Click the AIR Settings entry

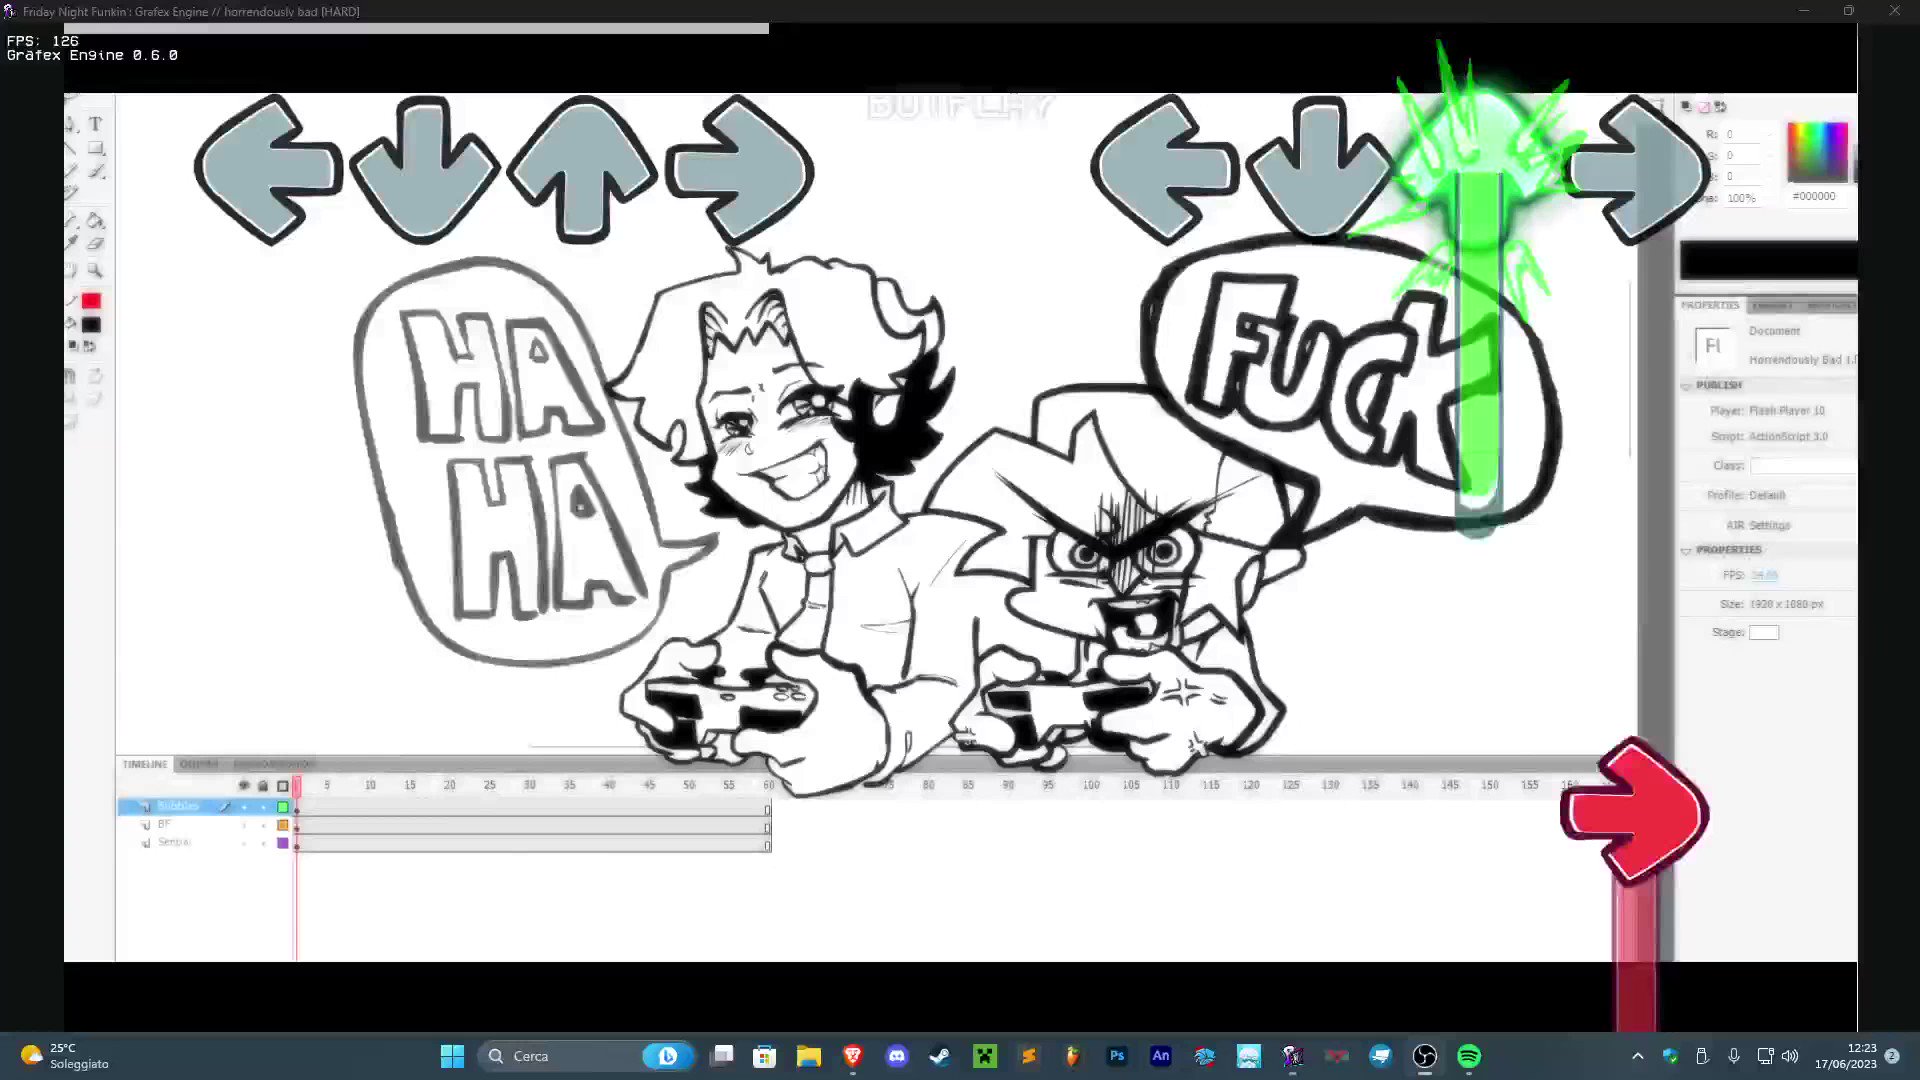click(x=1758, y=526)
